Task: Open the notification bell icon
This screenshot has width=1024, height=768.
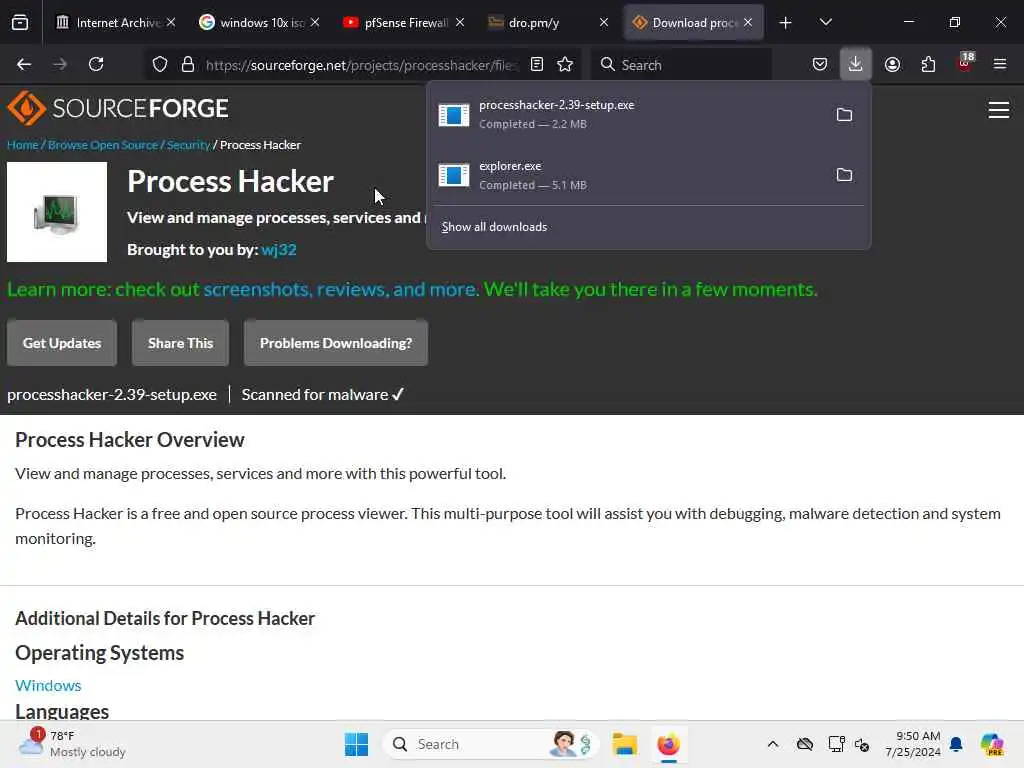Action: 956,744
